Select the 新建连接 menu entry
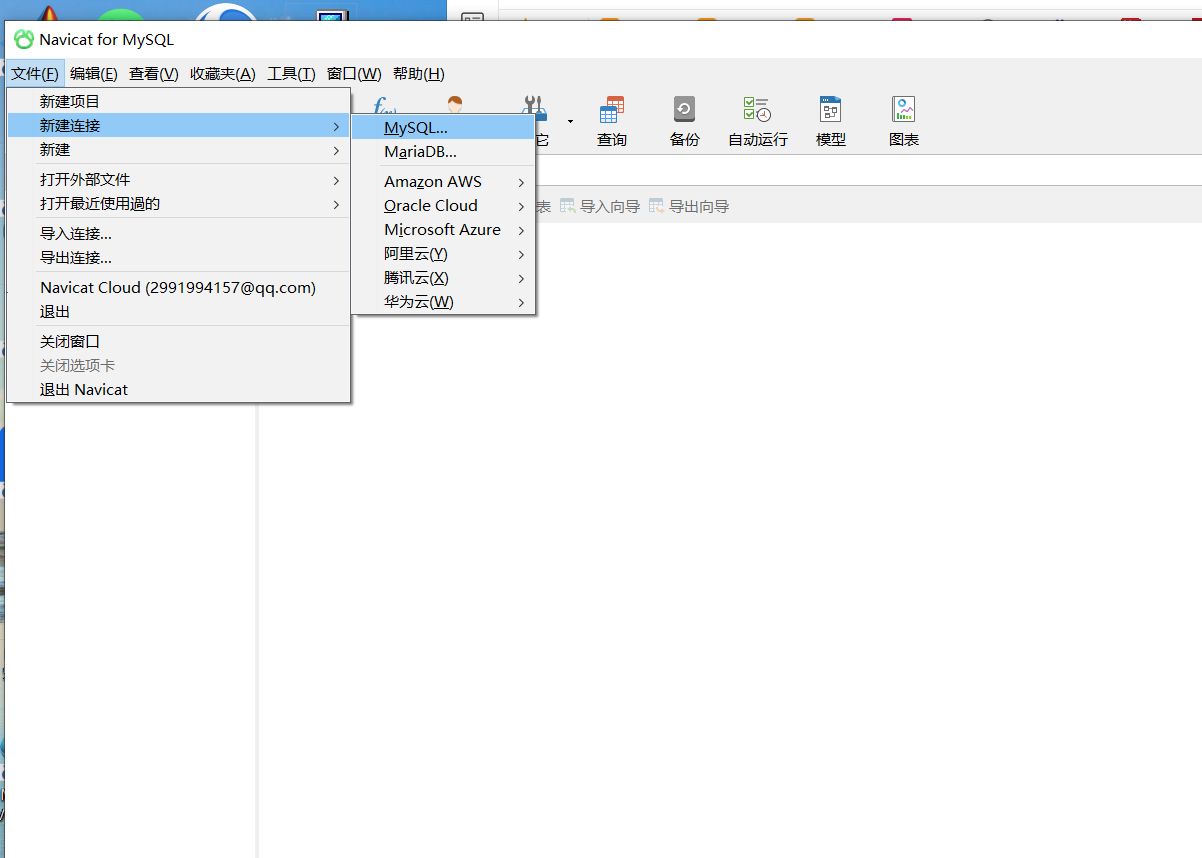This screenshot has height=858, width=1202. click(x=179, y=126)
